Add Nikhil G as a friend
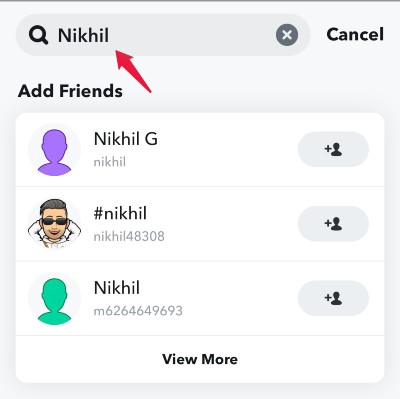This screenshot has height=399, width=400. (x=333, y=149)
